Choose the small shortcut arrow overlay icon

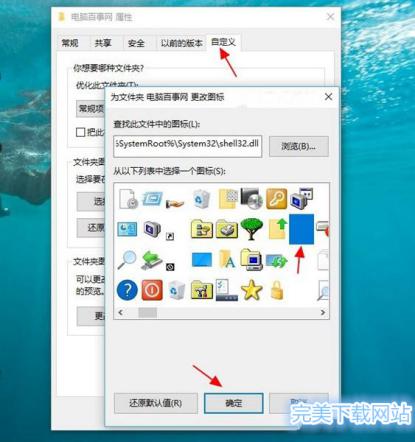click(170, 237)
